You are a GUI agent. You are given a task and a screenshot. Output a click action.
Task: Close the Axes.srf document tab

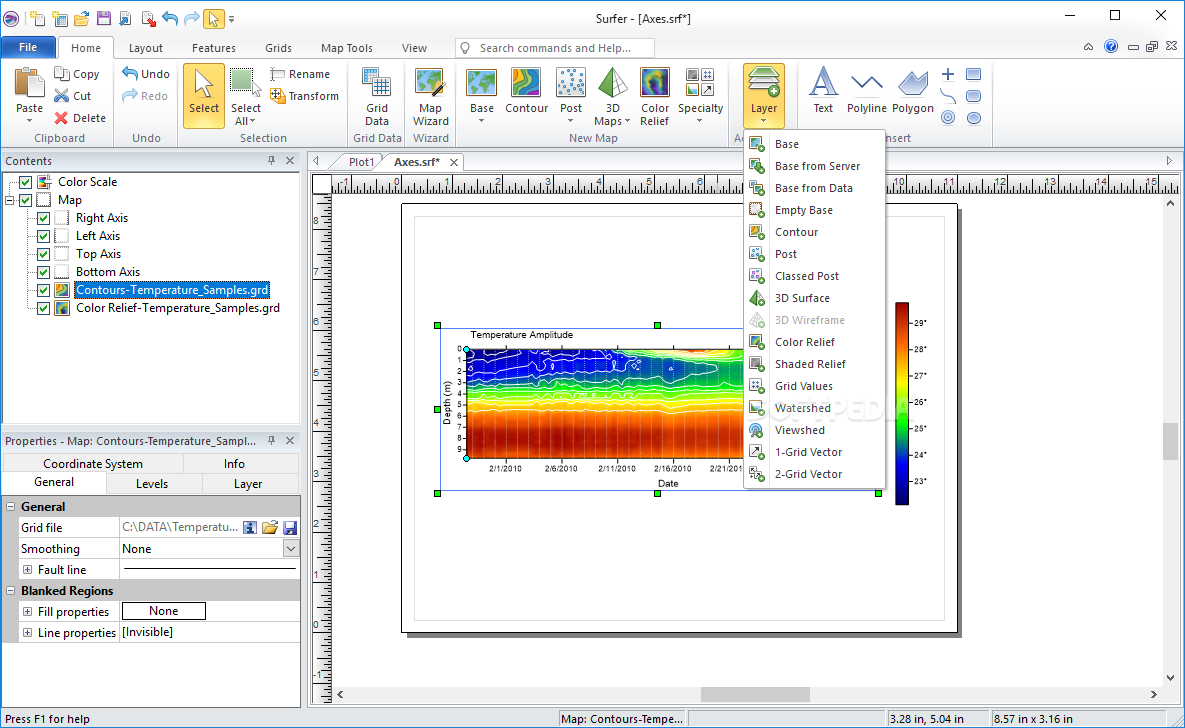coord(453,163)
